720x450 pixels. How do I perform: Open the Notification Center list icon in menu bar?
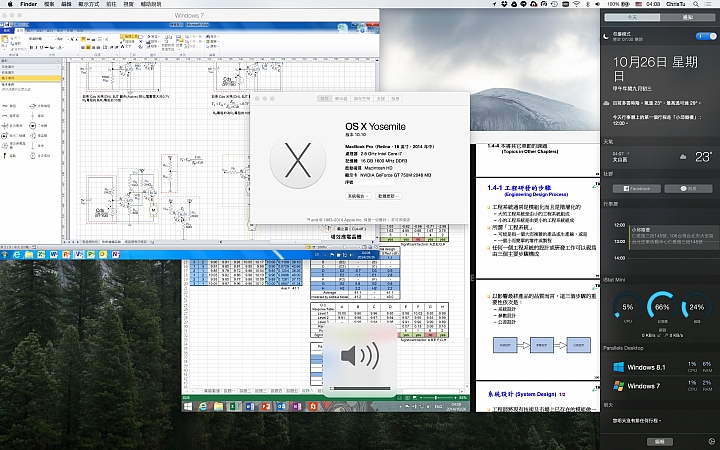[x=708, y=5]
